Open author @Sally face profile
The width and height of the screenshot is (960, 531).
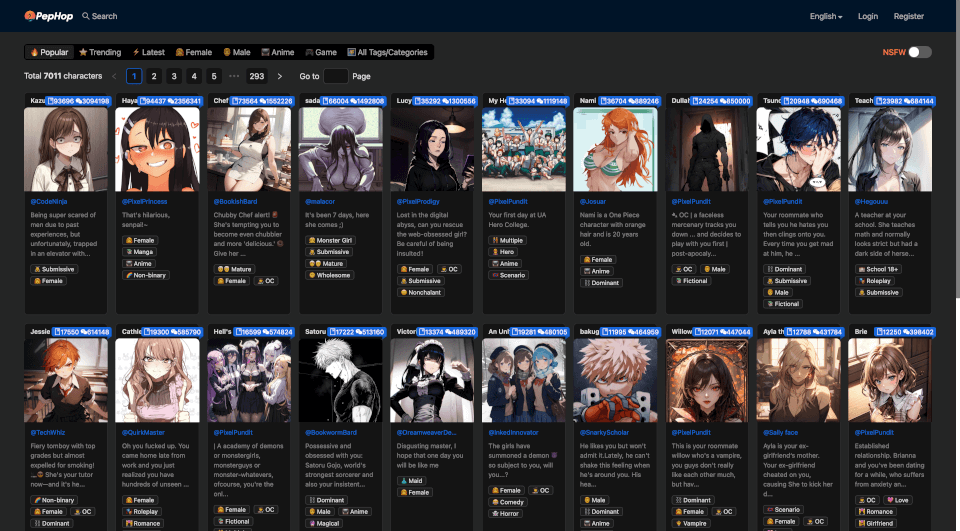pos(781,432)
